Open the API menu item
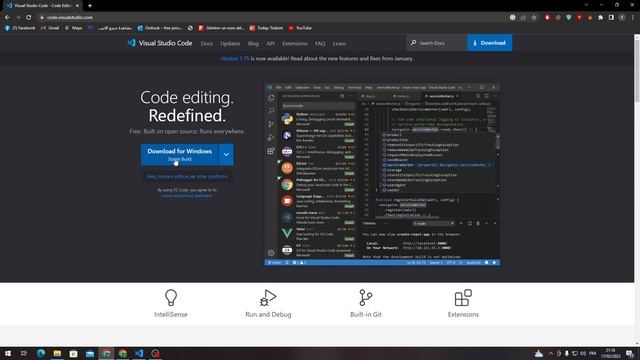Screen dimensions: 640x360 point(271,43)
